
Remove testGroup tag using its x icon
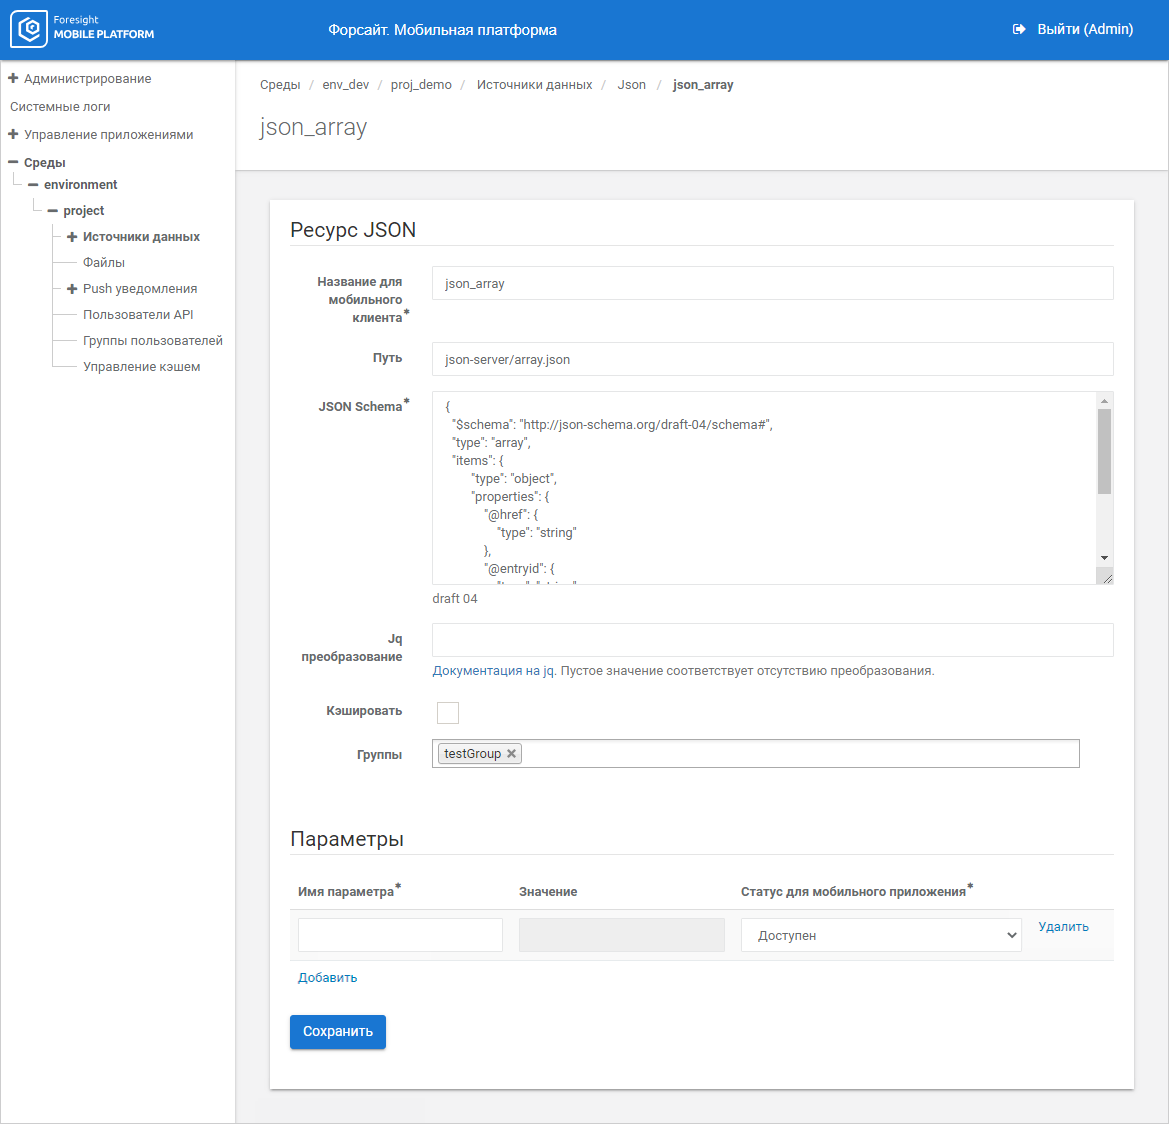click(x=512, y=754)
